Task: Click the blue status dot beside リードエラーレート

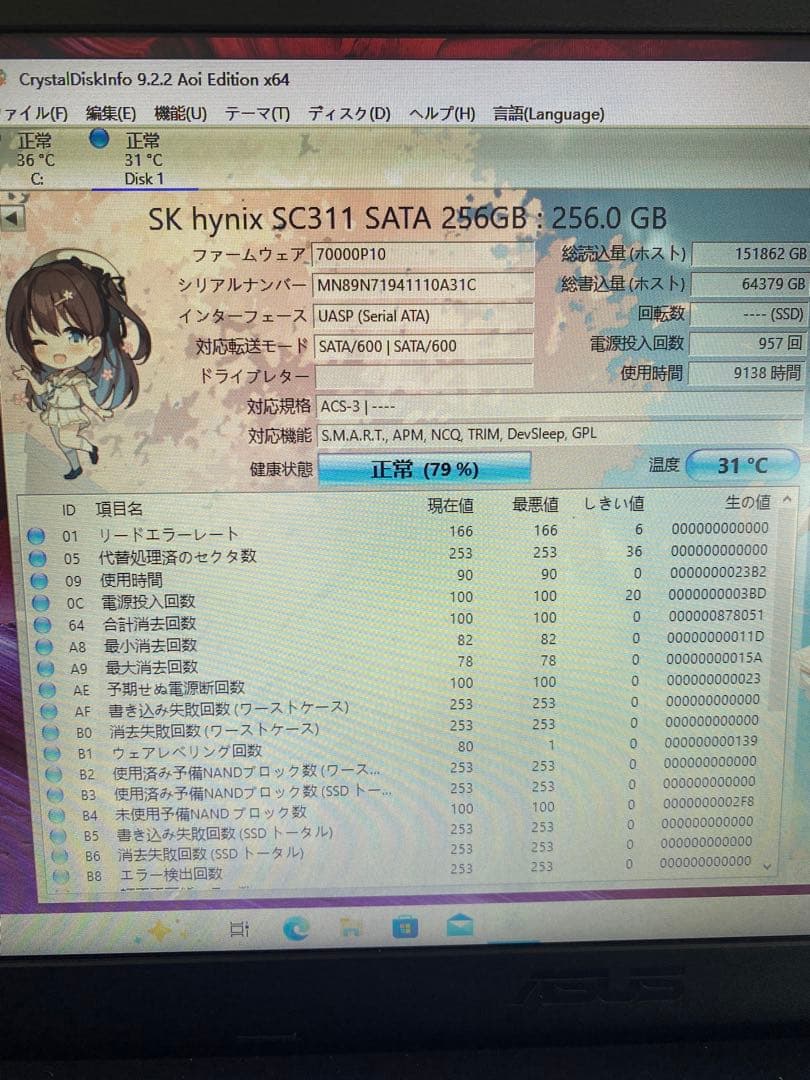Action: click(x=39, y=533)
